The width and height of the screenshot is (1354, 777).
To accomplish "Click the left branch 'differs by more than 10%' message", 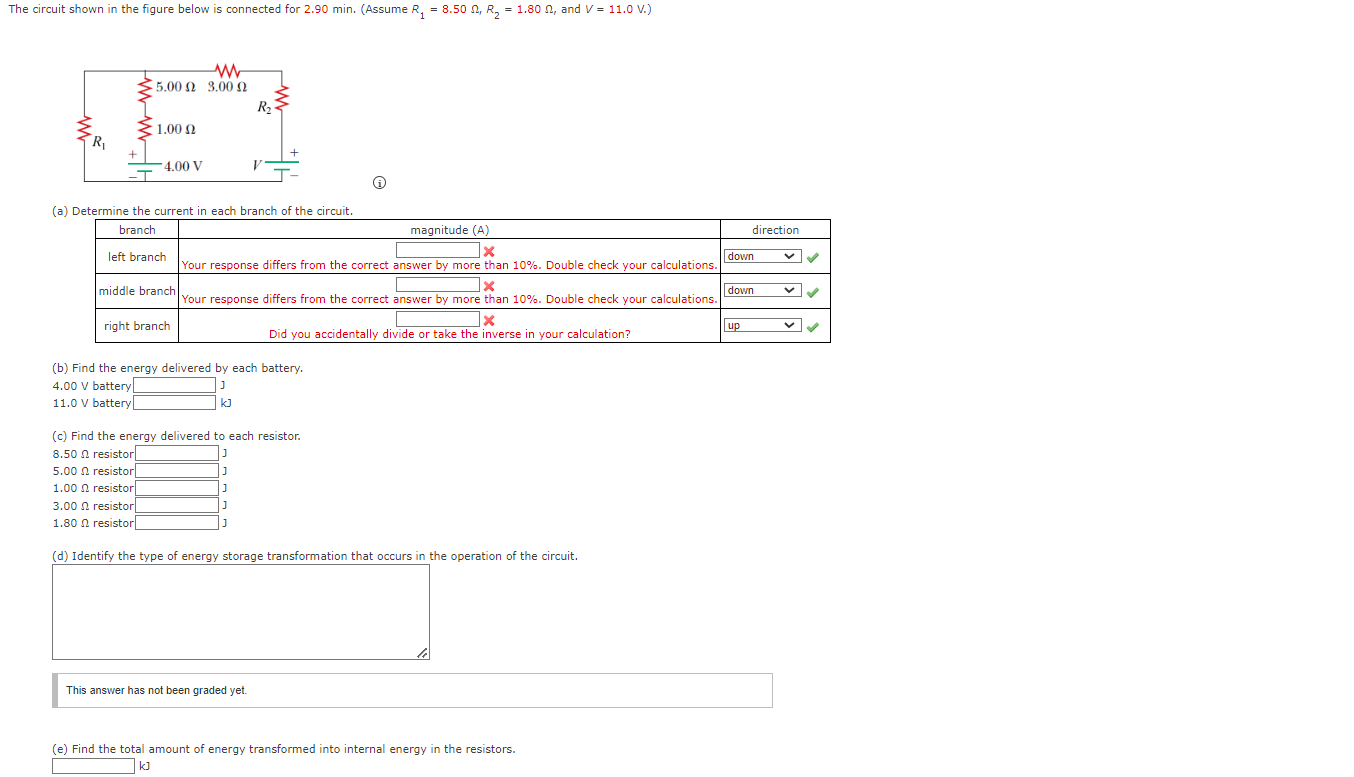I will coord(449,265).
